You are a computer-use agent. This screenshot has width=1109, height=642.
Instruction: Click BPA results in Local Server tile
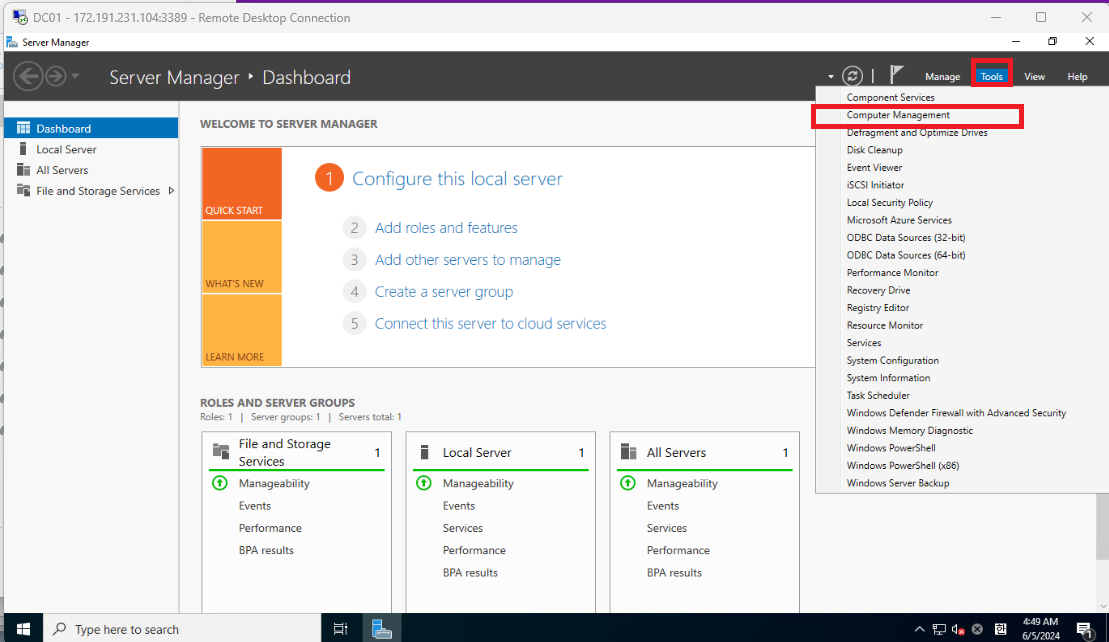coord(470,573)
